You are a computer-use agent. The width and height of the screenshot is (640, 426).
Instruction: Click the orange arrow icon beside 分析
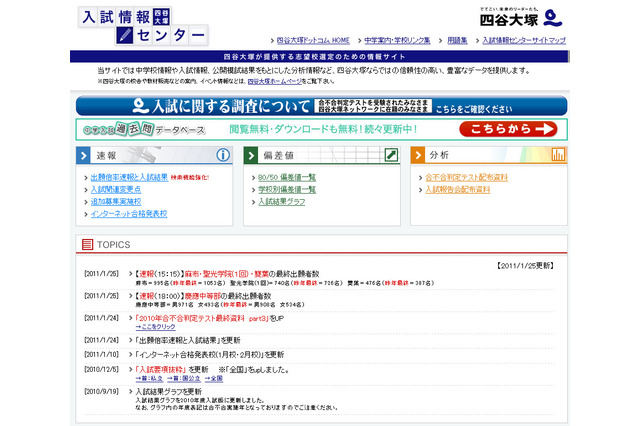click(x=418, y=155)
